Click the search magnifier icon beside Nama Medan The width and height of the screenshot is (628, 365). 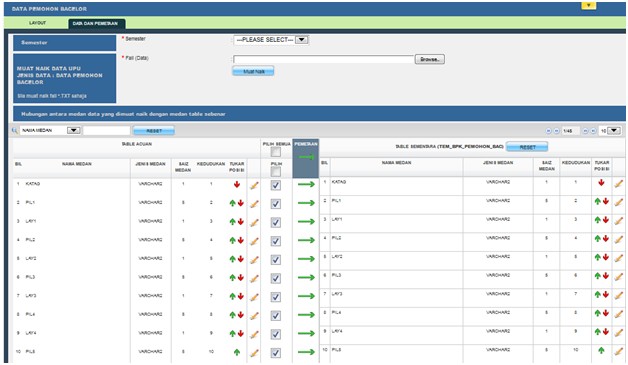[x=15, y=131]
